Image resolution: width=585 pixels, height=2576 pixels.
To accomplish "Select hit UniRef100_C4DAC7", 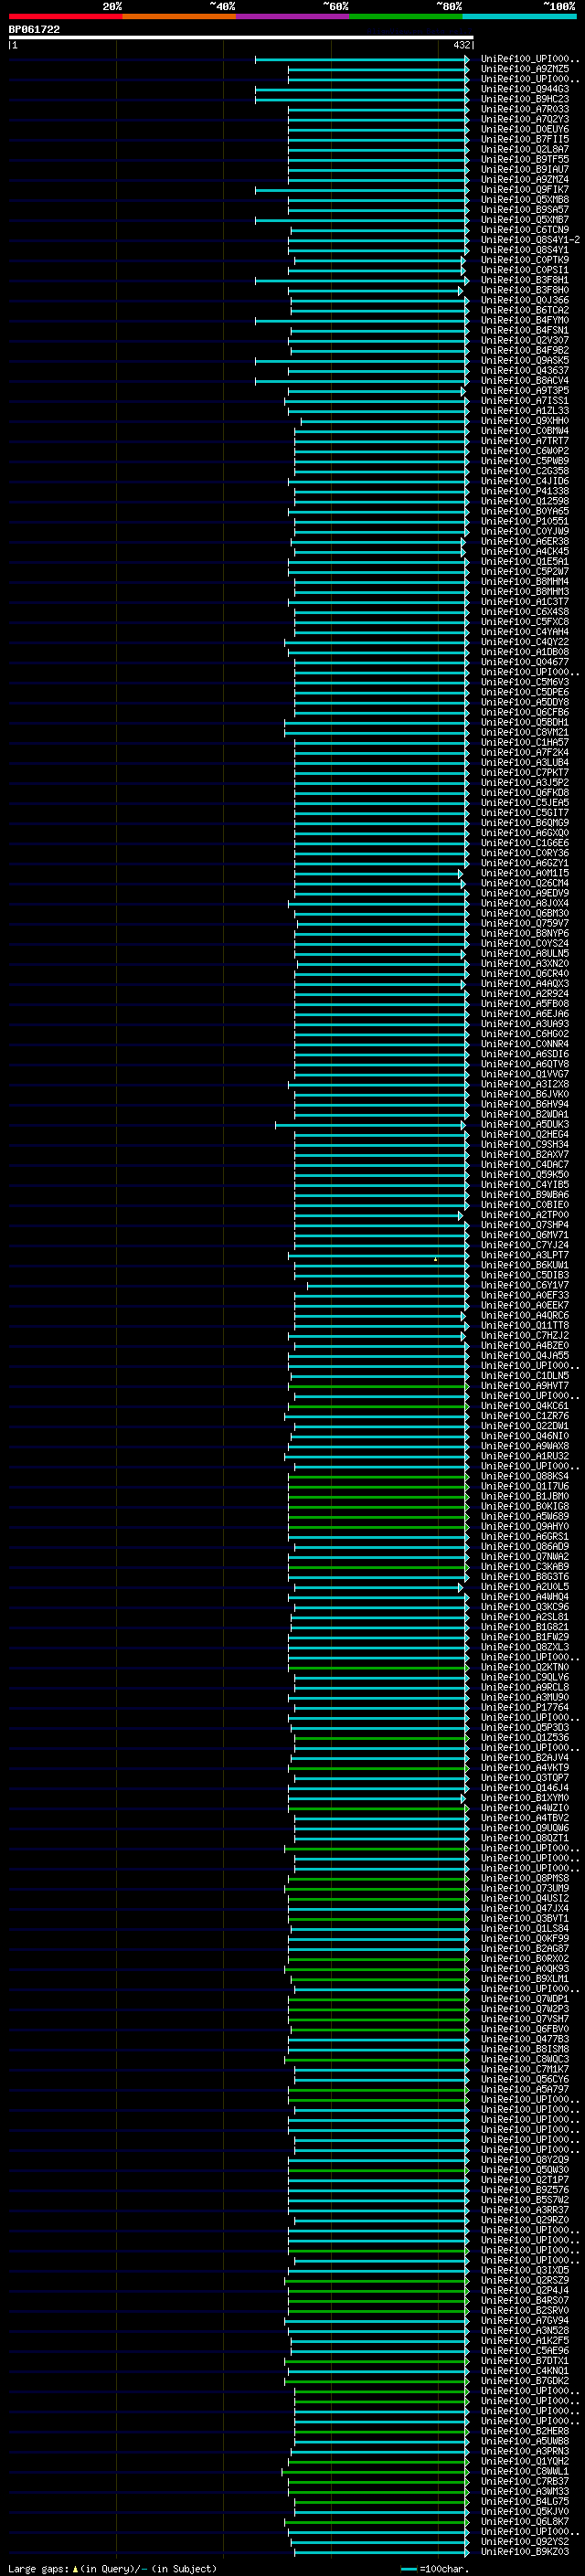I will tap(524, 1164).
